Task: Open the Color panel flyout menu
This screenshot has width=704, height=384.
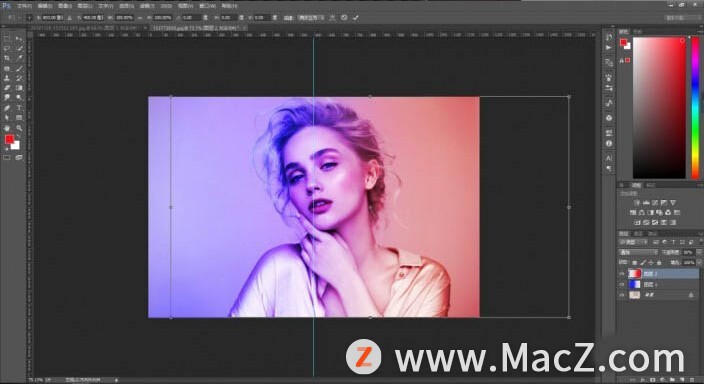Action: click(700, 32)
